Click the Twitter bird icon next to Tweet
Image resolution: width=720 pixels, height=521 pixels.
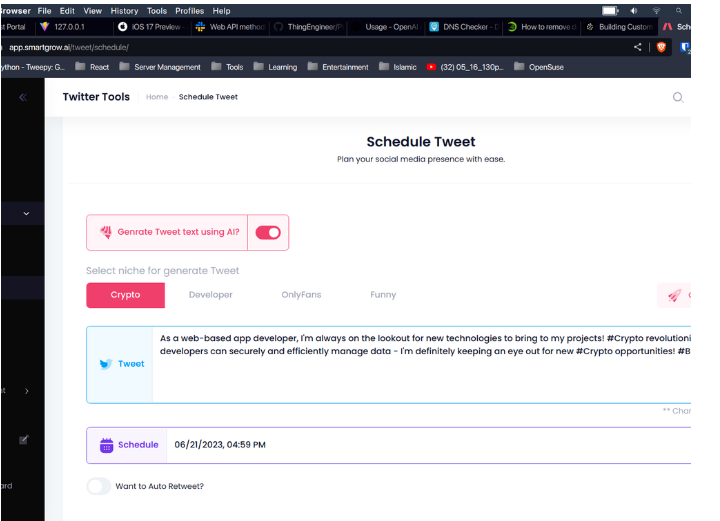(106, 364)
